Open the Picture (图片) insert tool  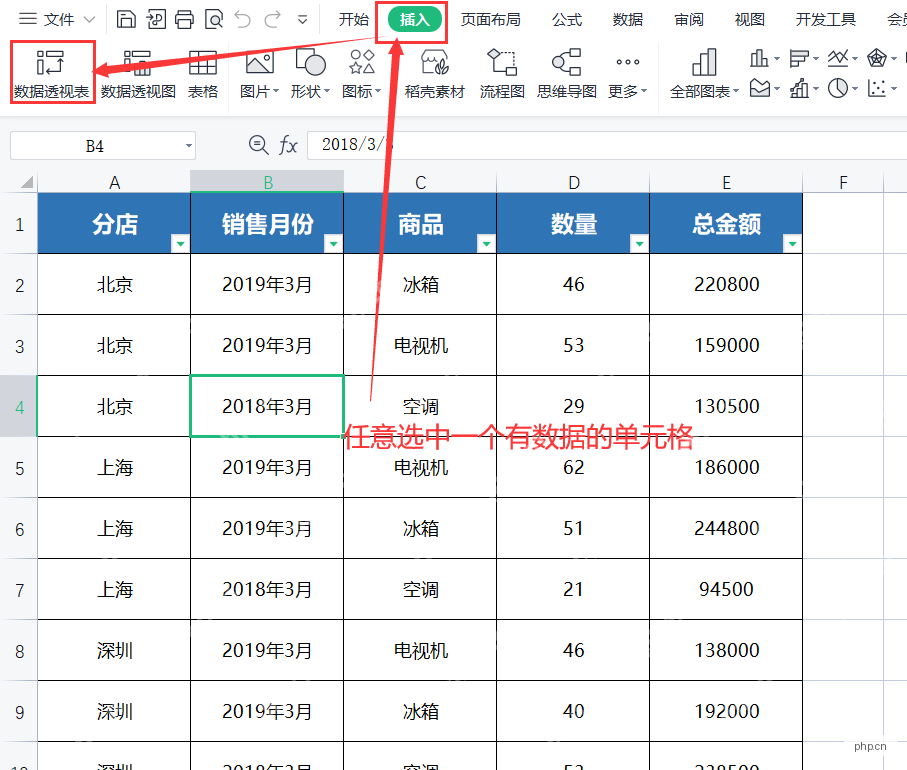[x=259, y=72]
